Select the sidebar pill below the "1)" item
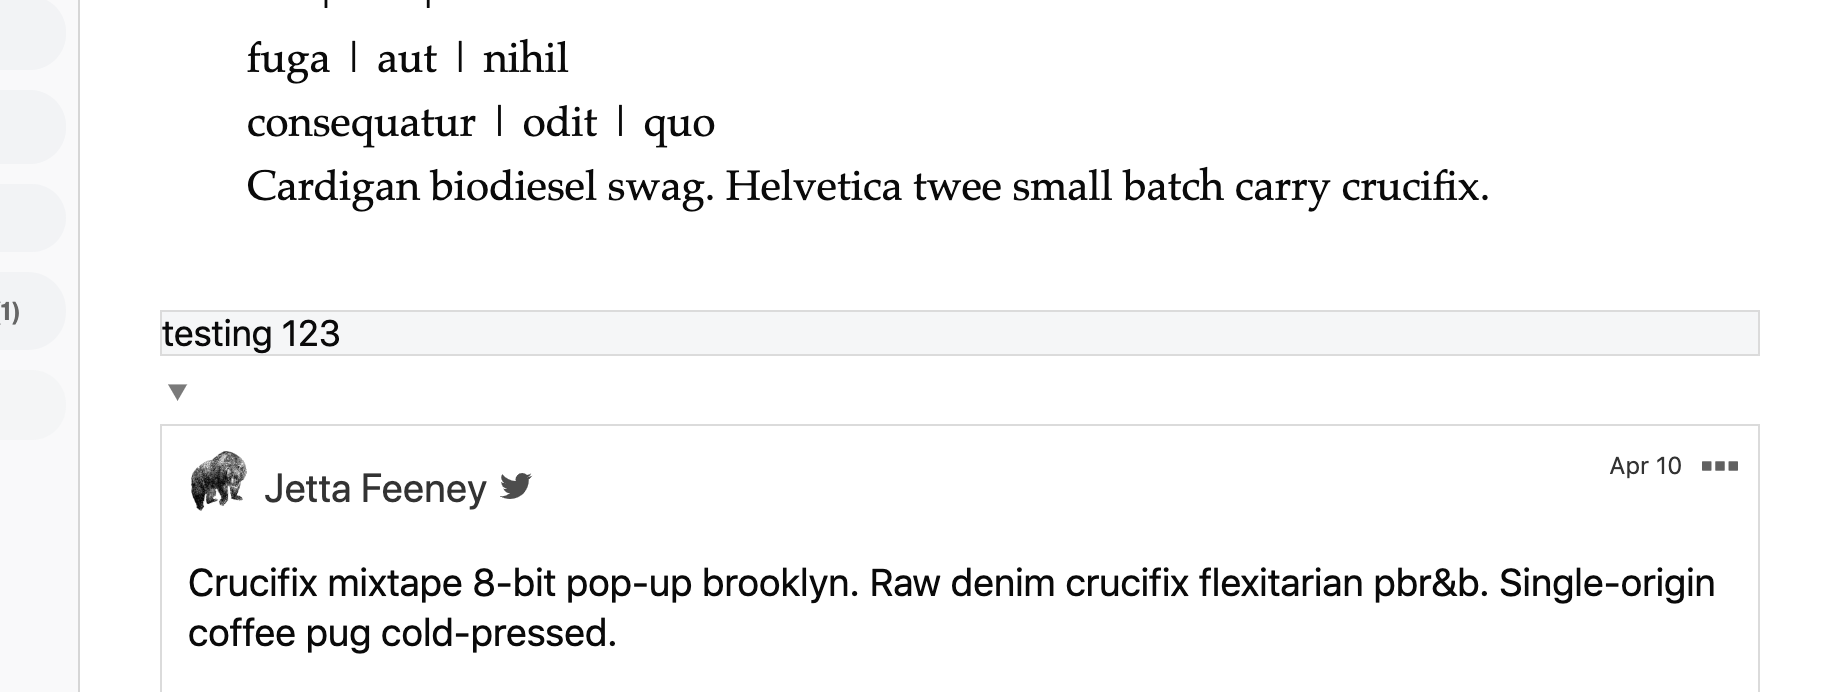This screenshot has height=692, width=1836. tap(30, 404)
